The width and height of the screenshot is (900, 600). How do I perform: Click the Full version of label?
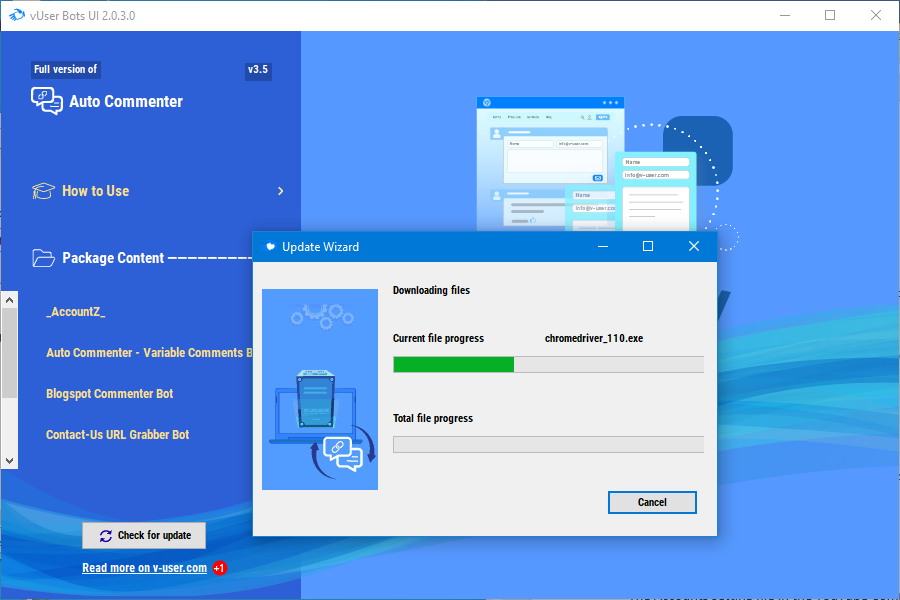click(65, 69)
